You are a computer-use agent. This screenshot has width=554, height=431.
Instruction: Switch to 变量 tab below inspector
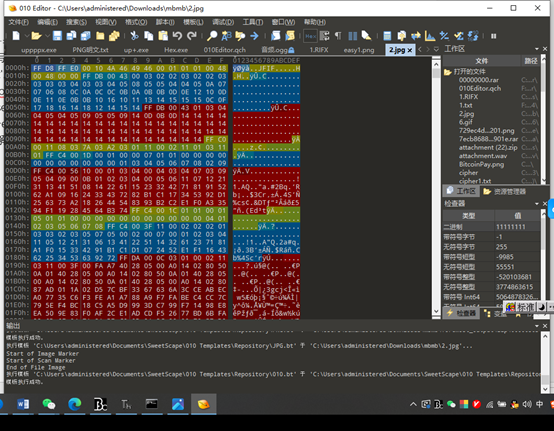495,313
